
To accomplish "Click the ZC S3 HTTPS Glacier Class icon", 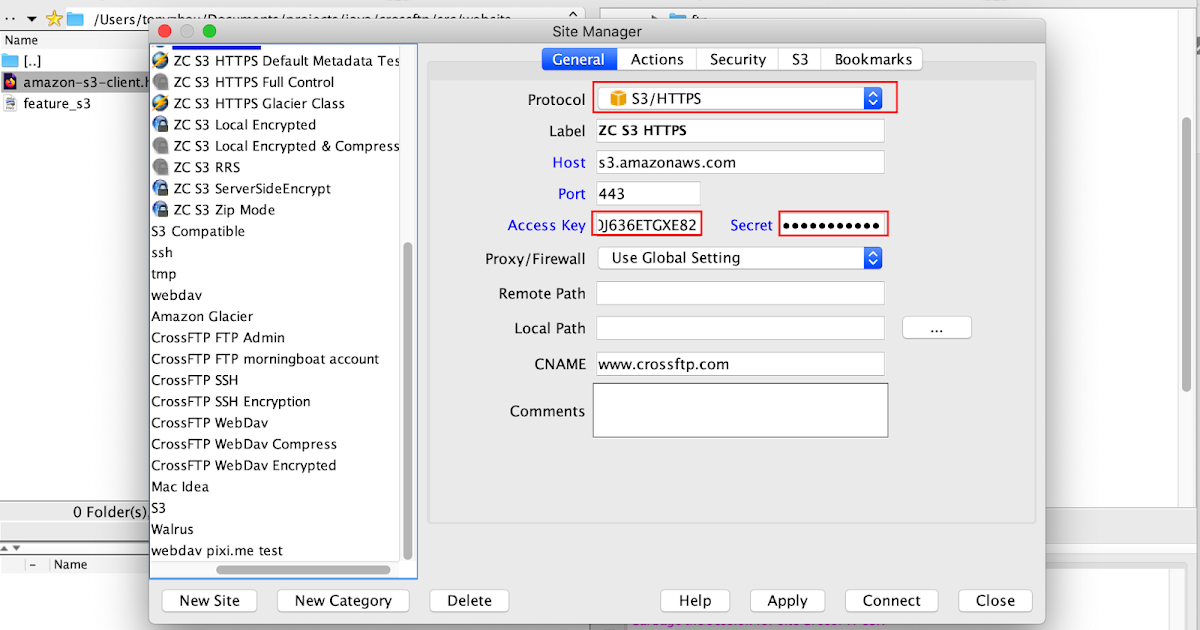I will [x=160, y=103].
